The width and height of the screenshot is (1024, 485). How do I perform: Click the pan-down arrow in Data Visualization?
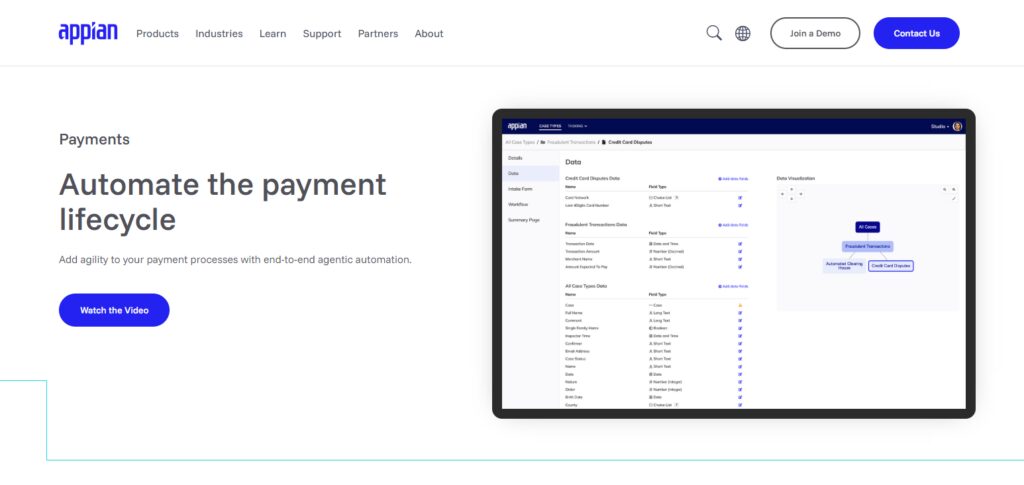point(792,198)
